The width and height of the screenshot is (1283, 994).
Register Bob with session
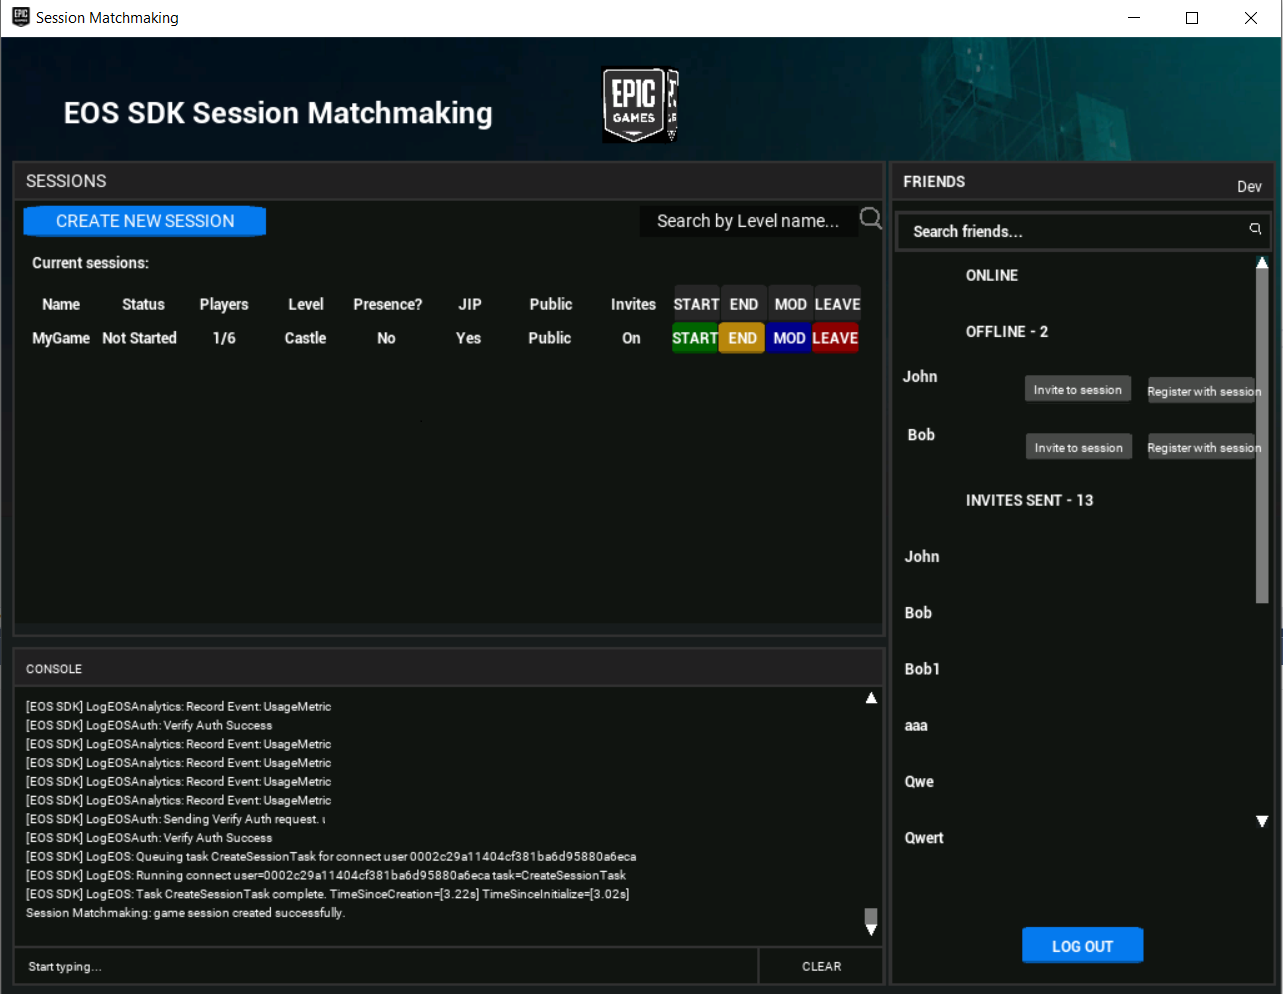[x=1203, y=447]
